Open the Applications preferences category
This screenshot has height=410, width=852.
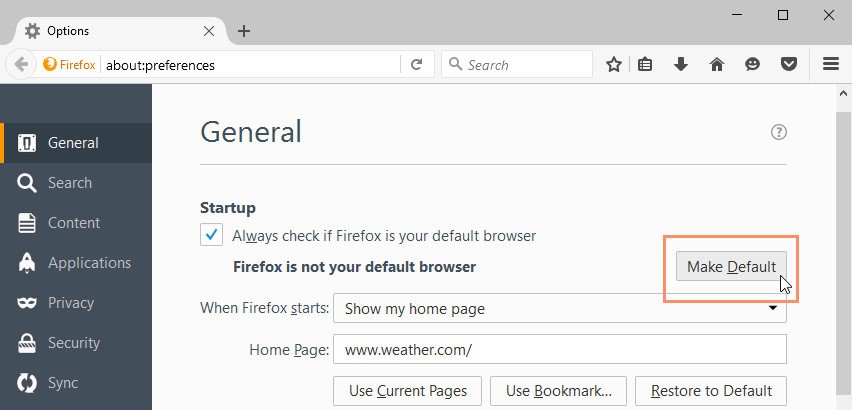click(89, 263)
